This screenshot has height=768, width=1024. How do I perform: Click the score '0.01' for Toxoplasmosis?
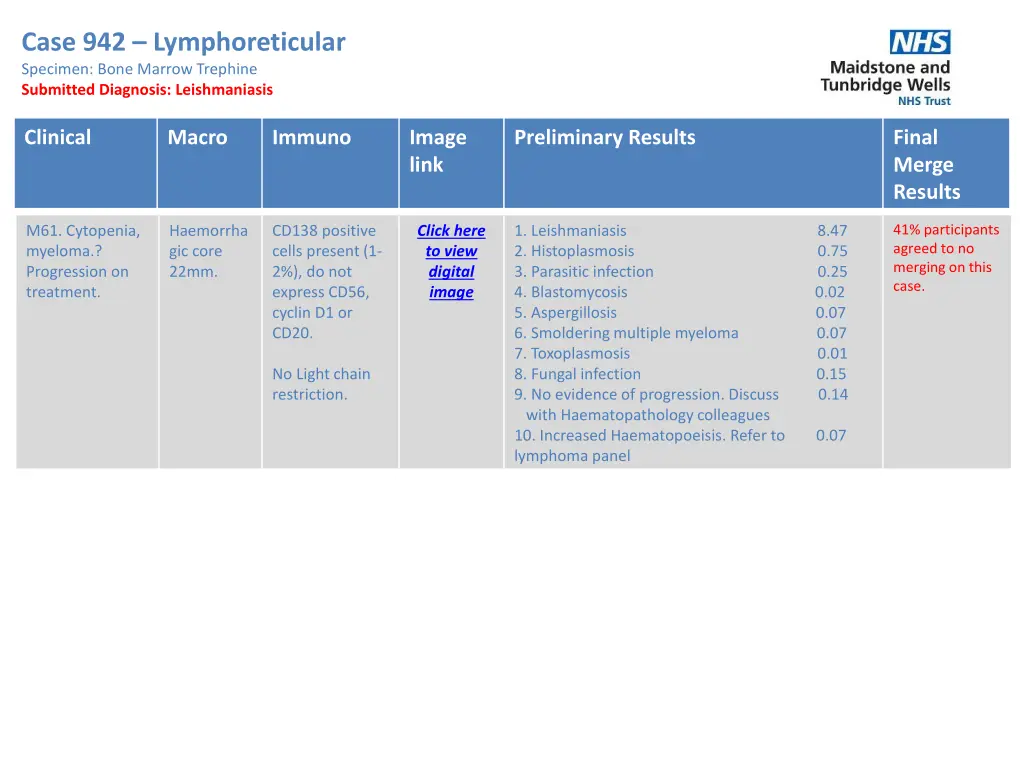(832, 353)
